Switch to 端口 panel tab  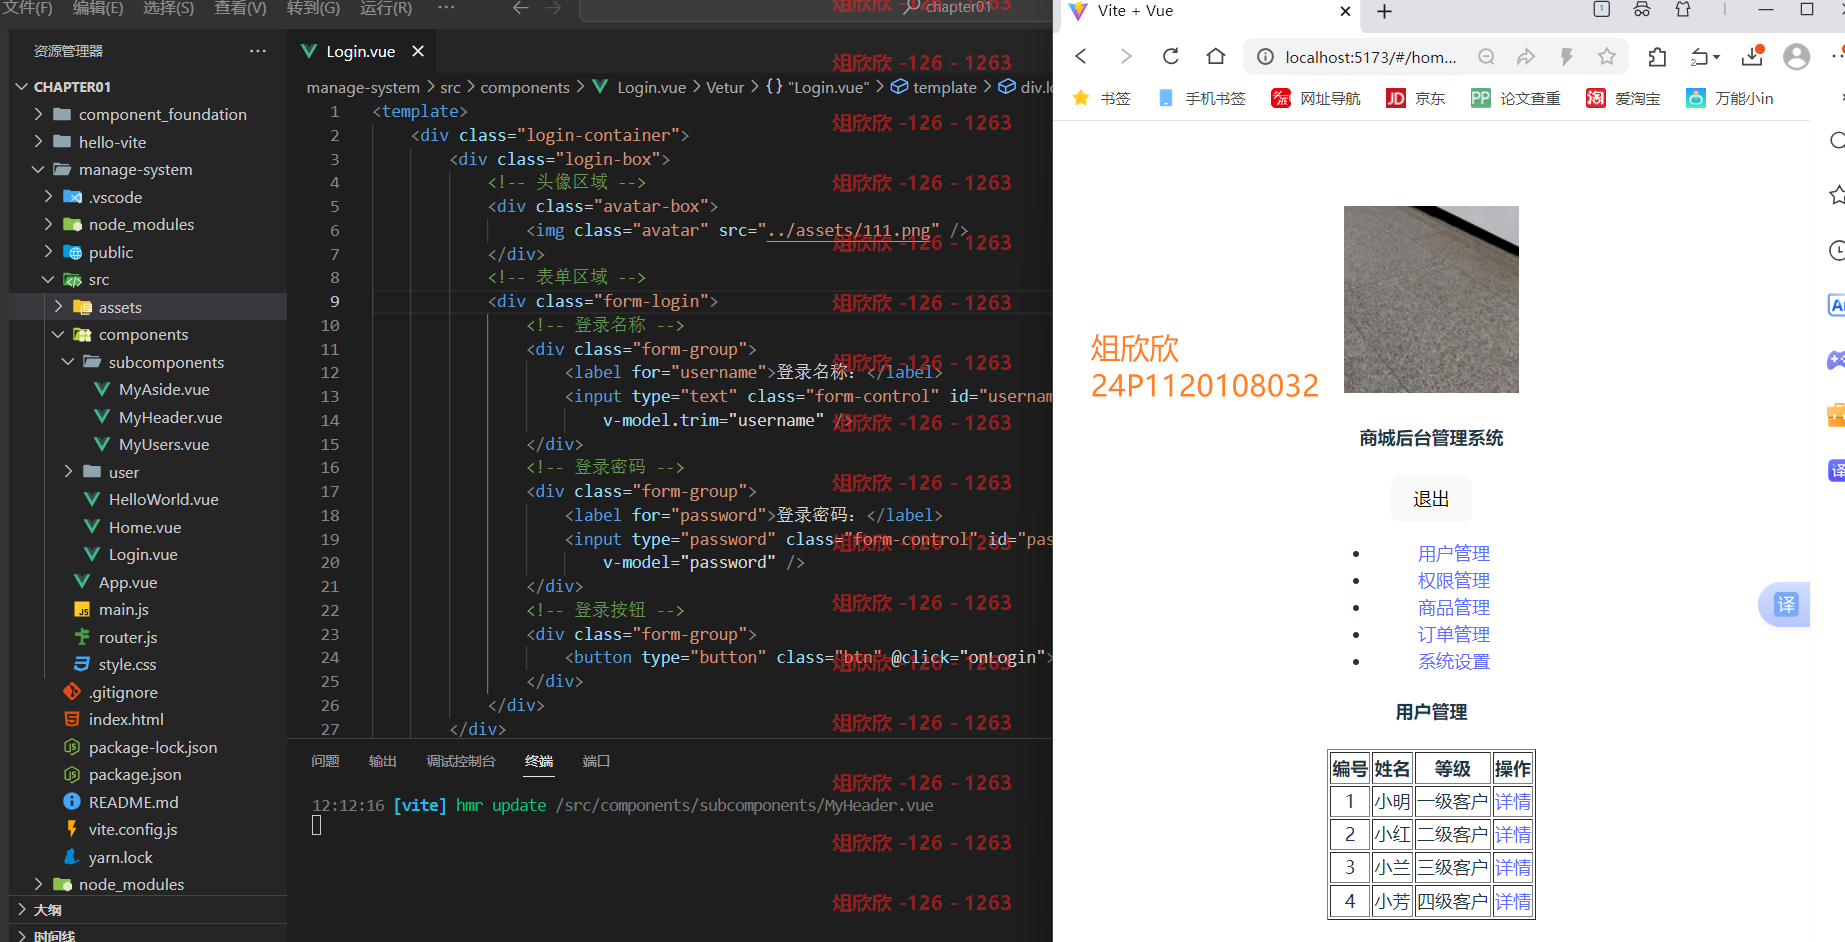(596, 761)
